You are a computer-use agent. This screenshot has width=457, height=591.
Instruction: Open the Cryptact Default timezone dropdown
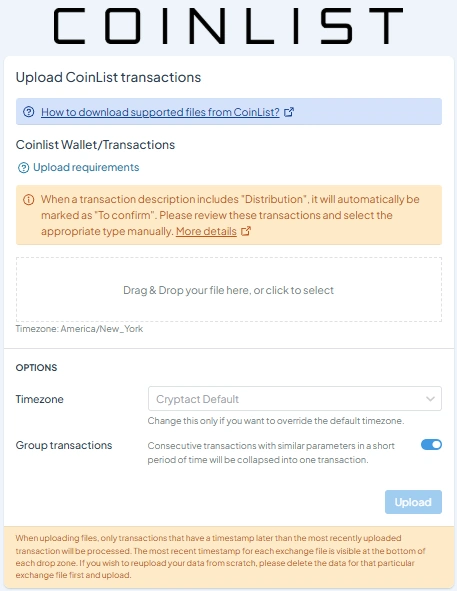(295, 399)
